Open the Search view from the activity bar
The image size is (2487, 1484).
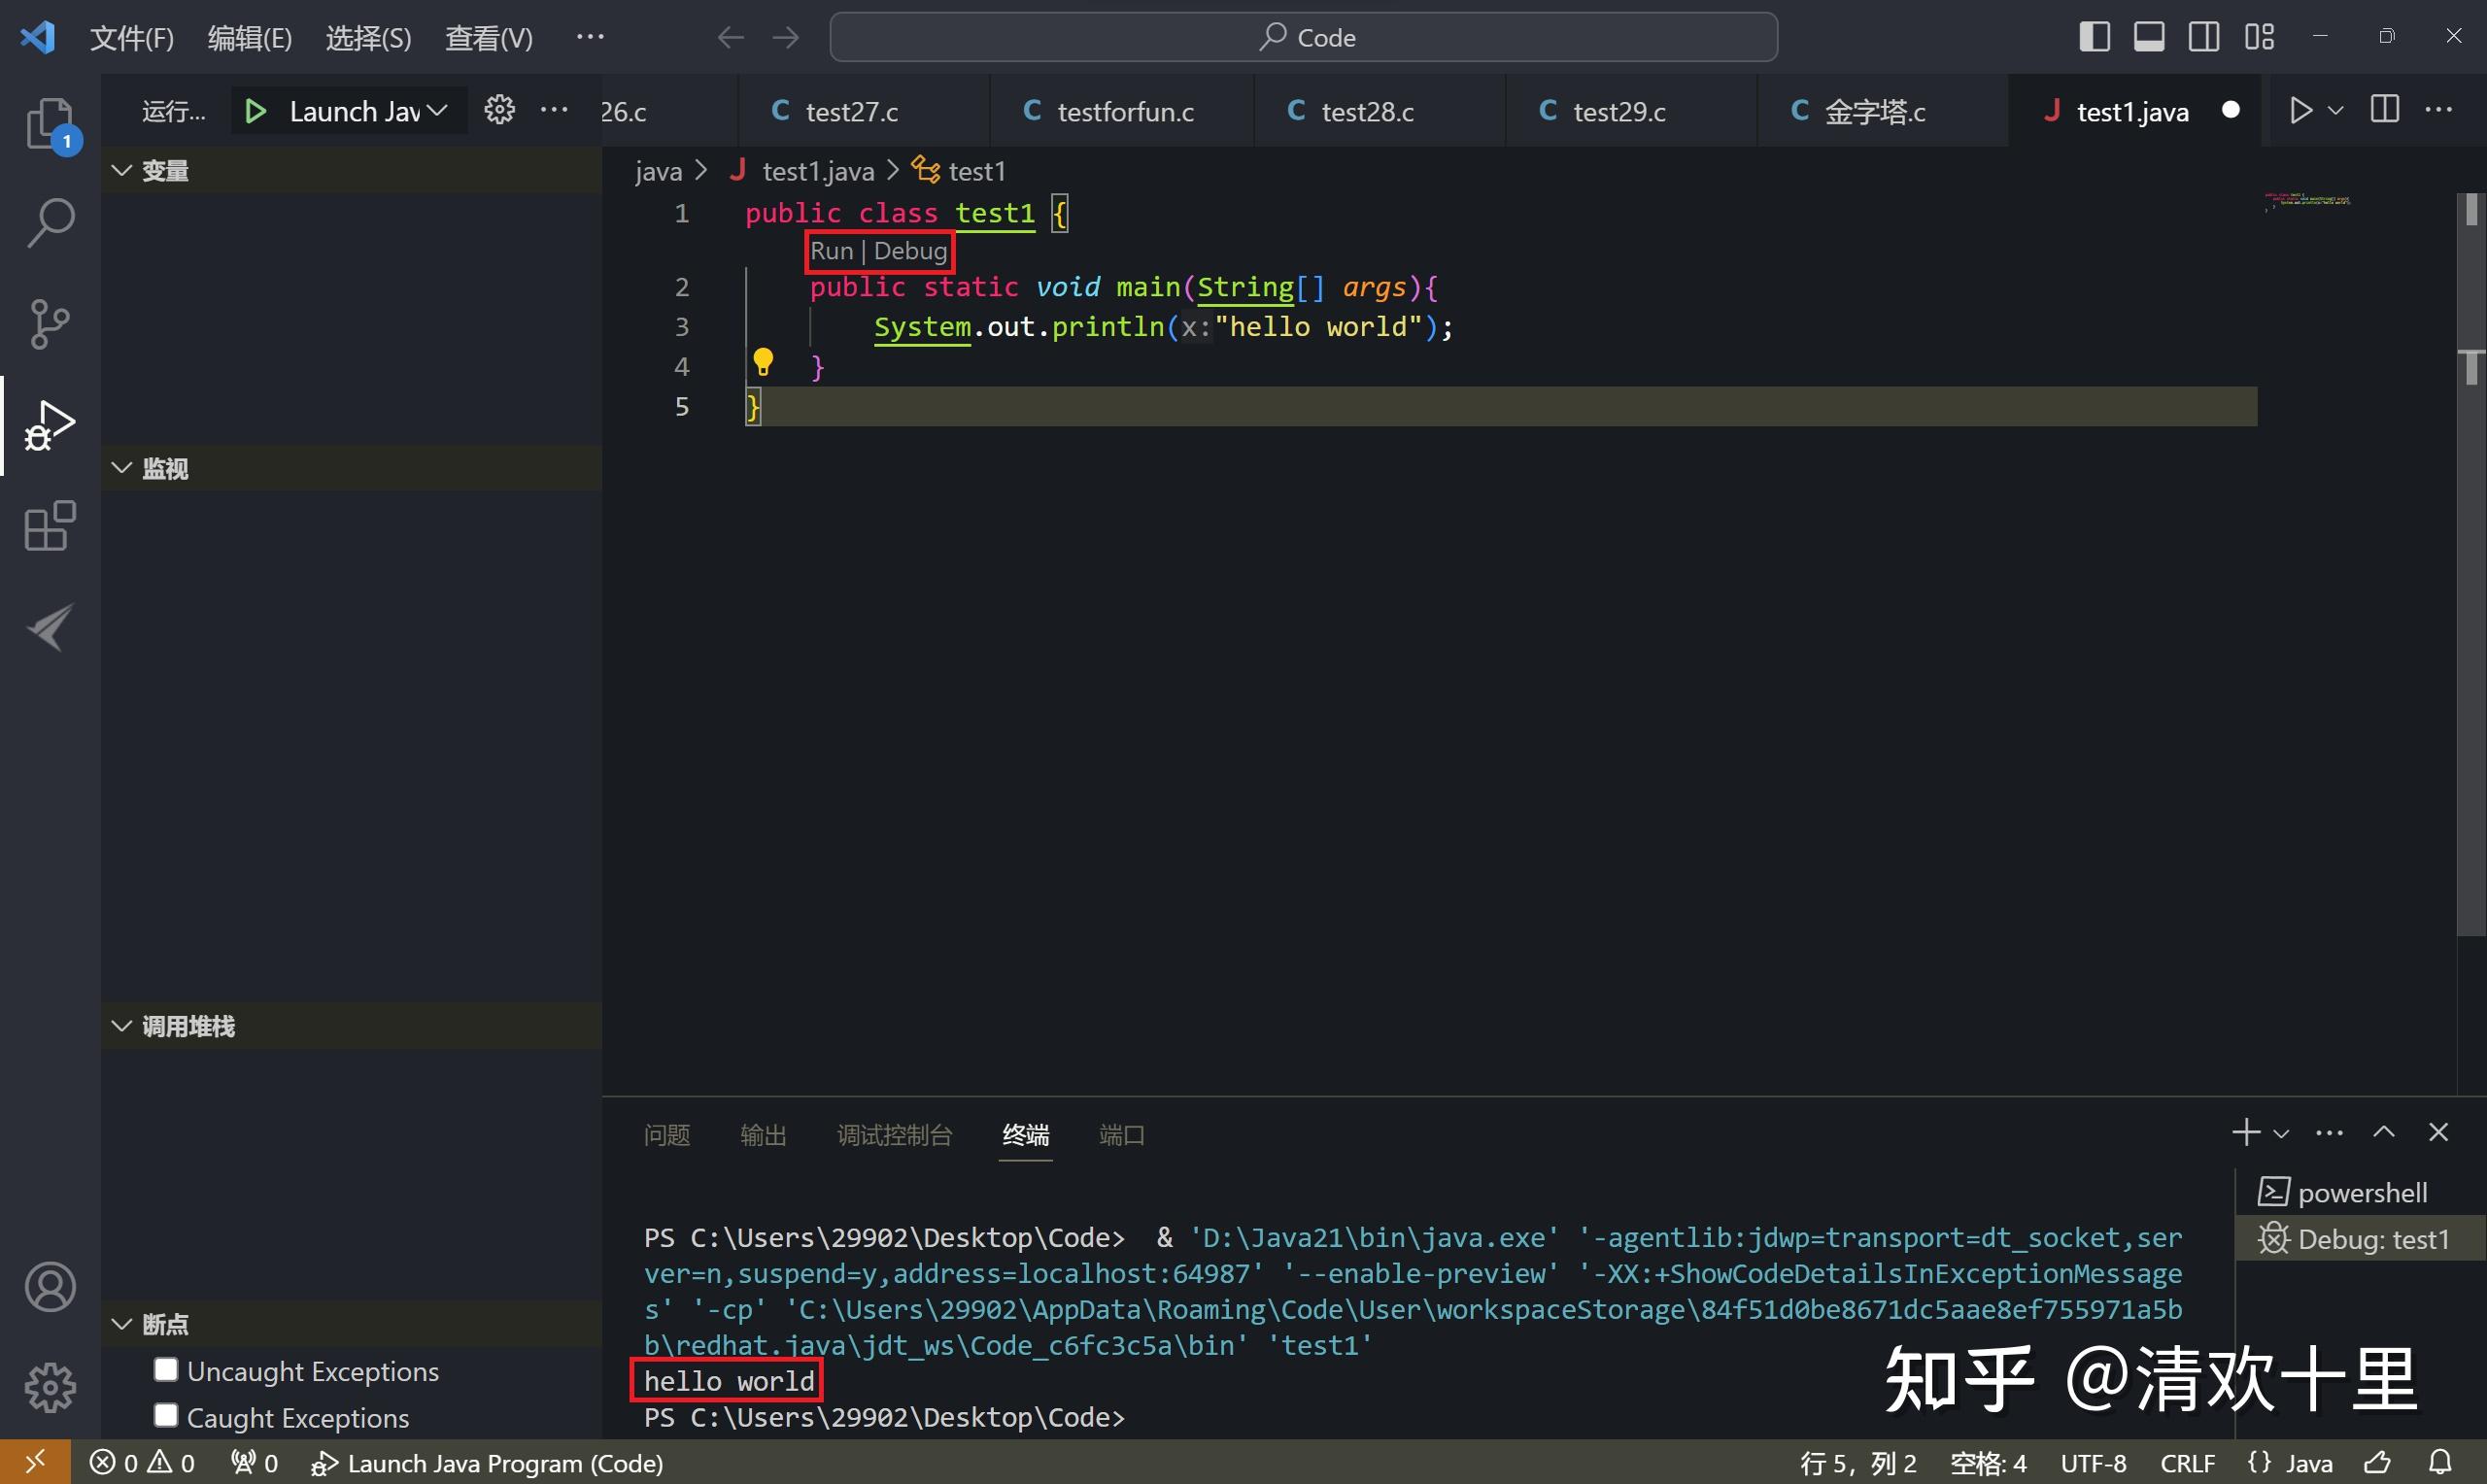47,222
